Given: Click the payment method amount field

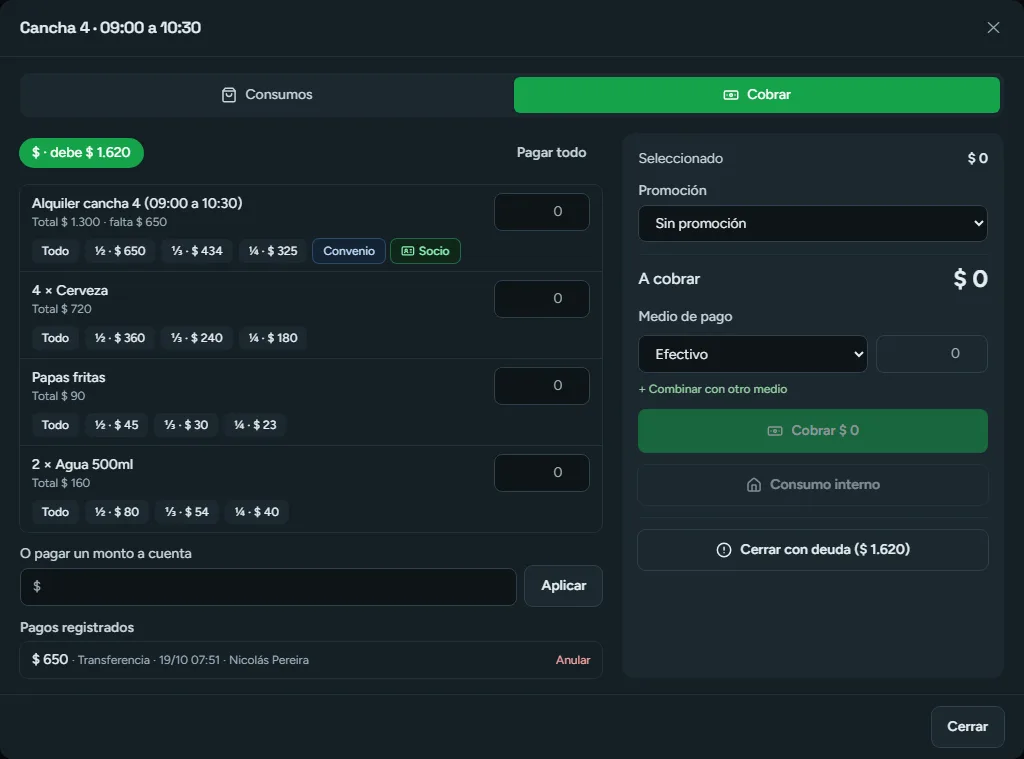Looking at the screenshot, I should pyautogui.click(x=931, y=354).
